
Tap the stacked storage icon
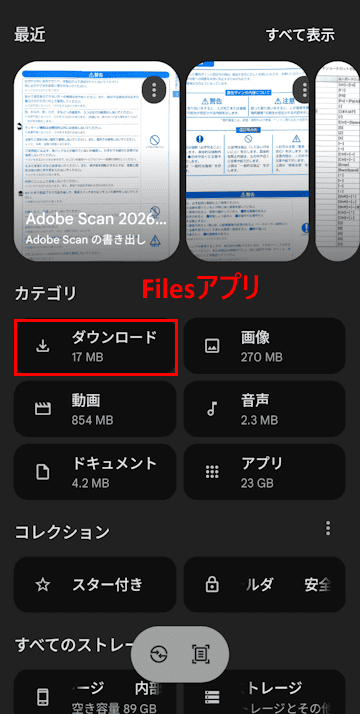(213, 697)
